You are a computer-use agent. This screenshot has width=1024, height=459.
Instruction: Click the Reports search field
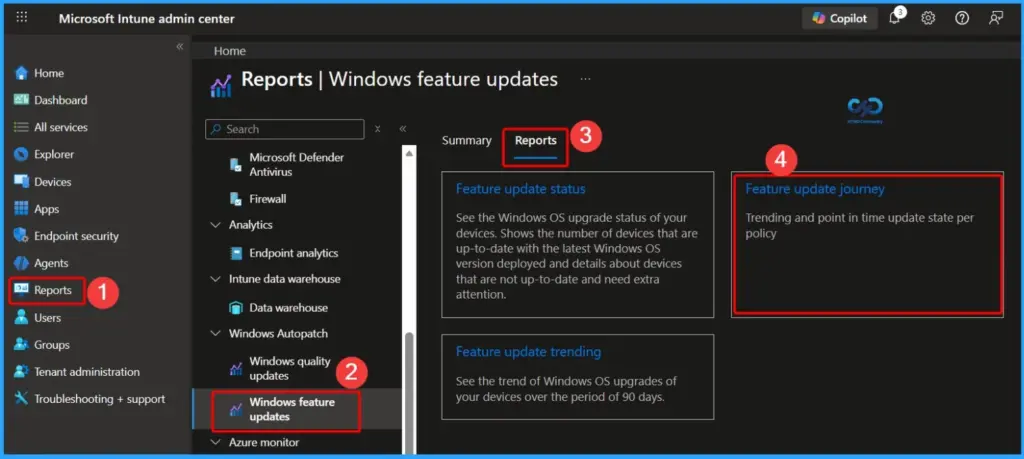point(285,129)
